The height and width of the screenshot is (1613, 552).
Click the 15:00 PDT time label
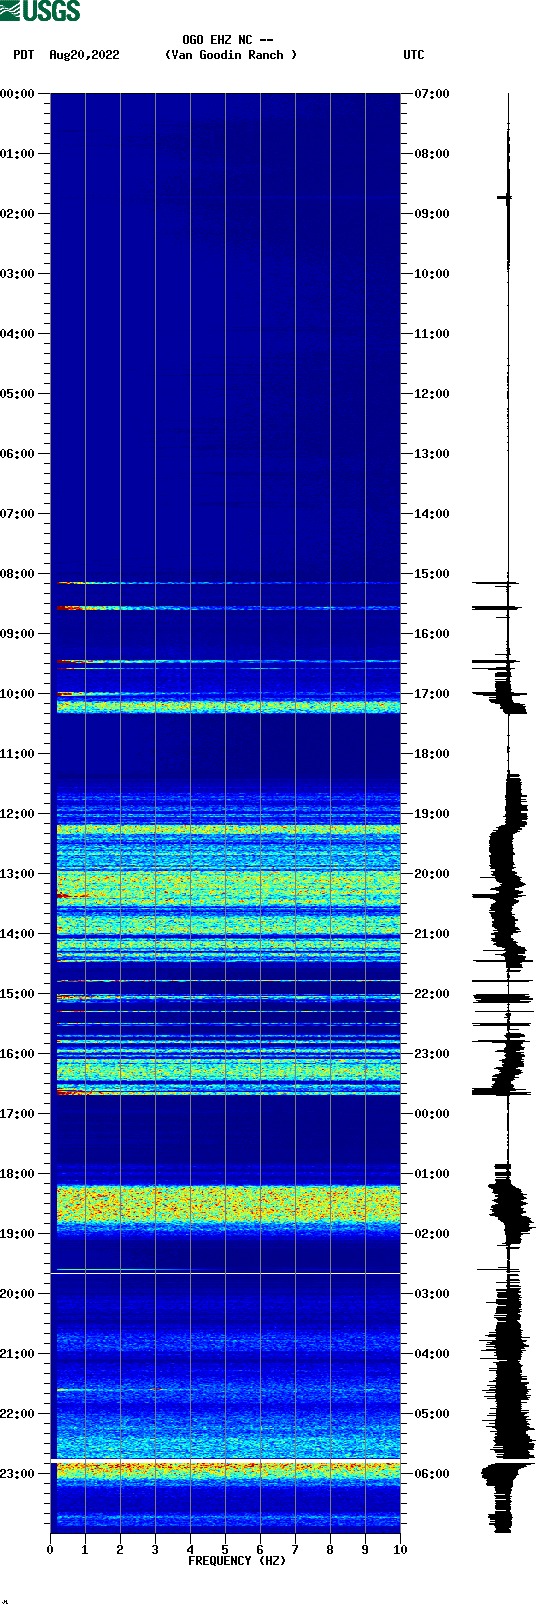(17, 994)
